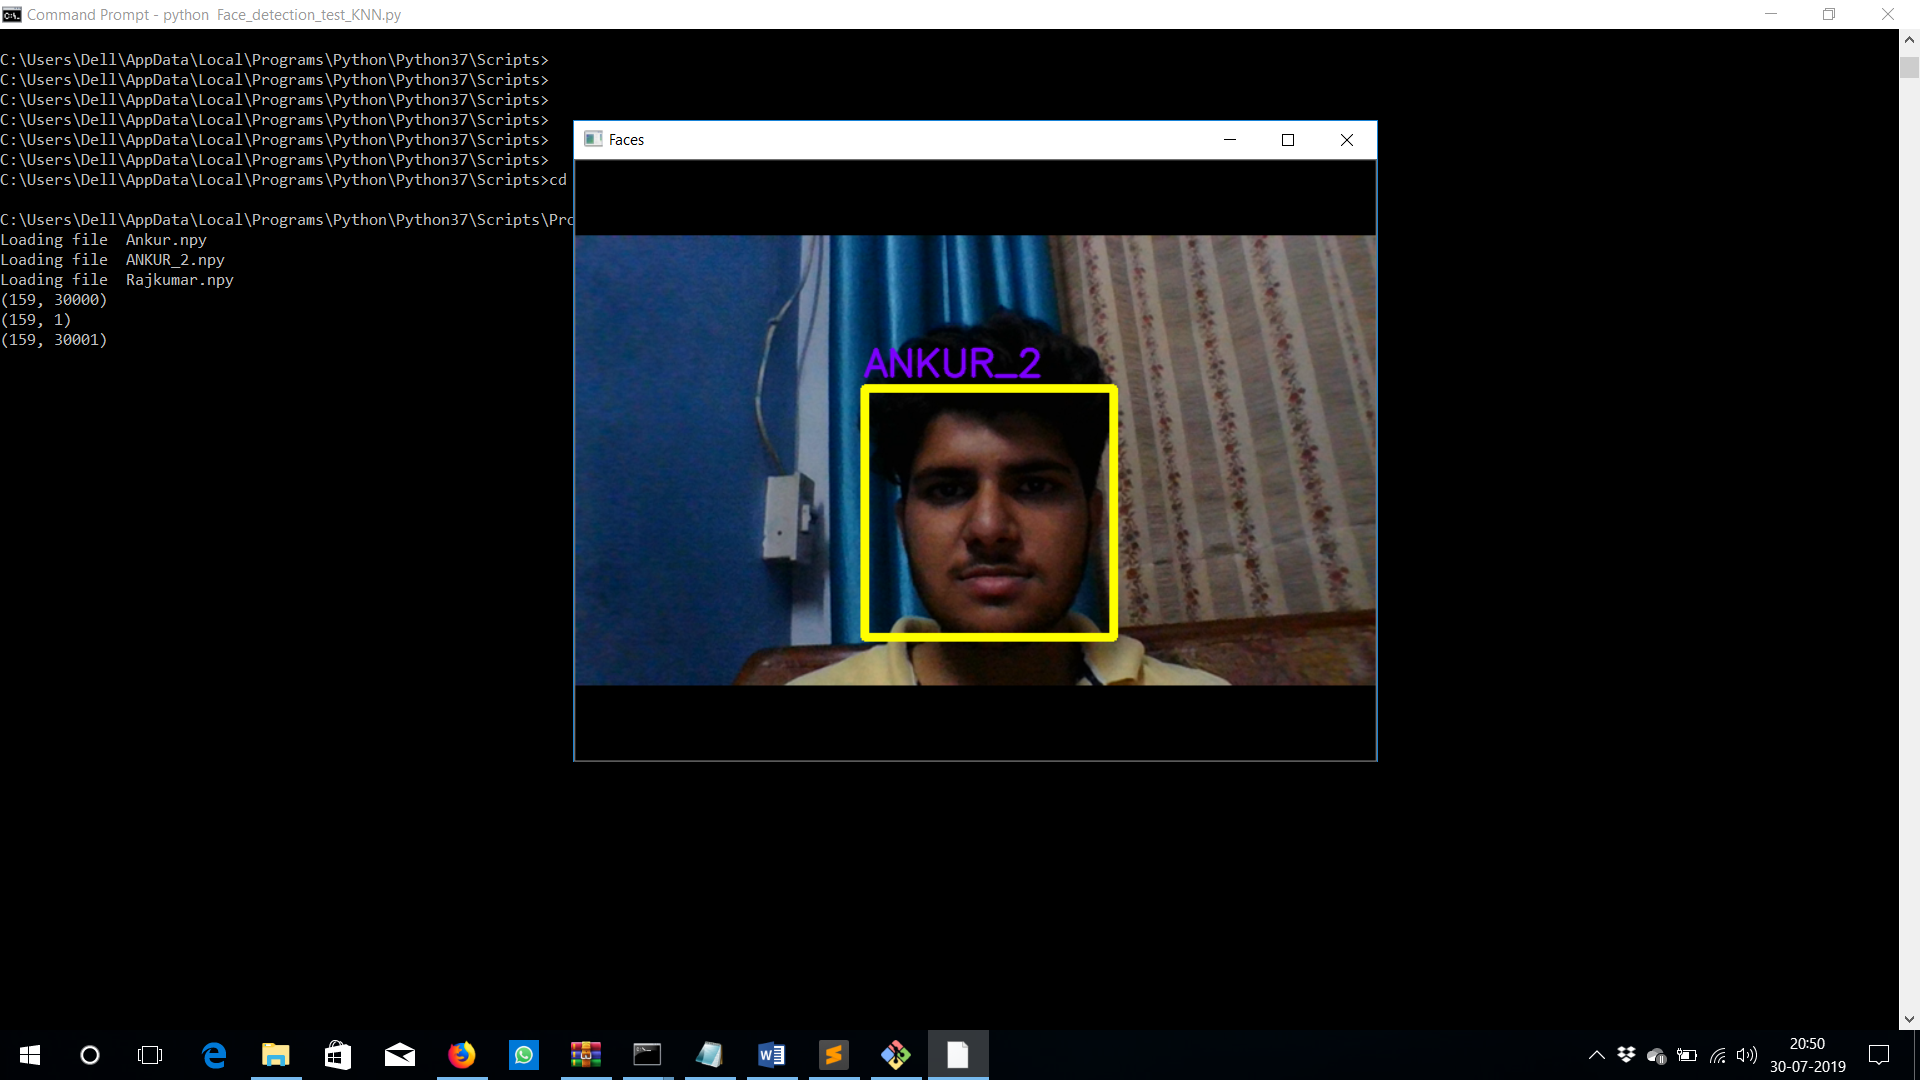Open Sublime Text from the taskbar
The image size is (1920, 1080).
[x=834, y=1055]
